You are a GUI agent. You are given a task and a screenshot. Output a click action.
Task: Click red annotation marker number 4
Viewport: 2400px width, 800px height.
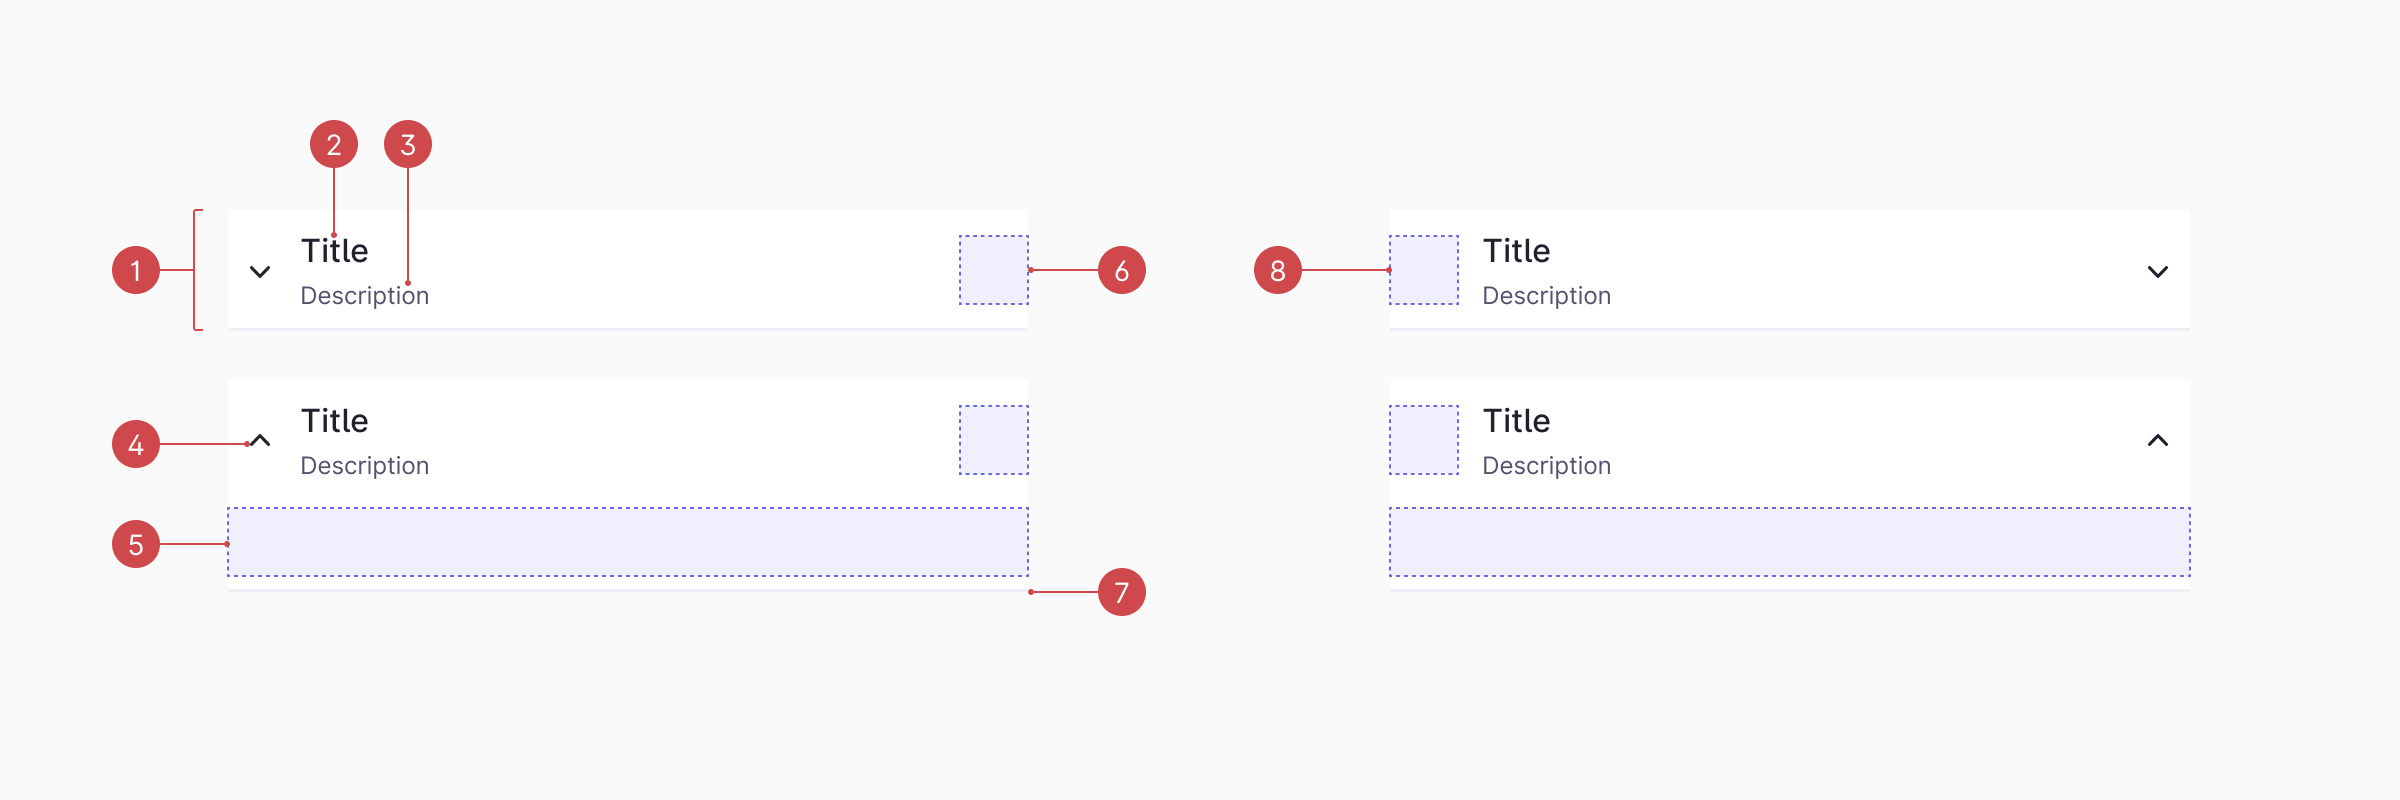136,444
